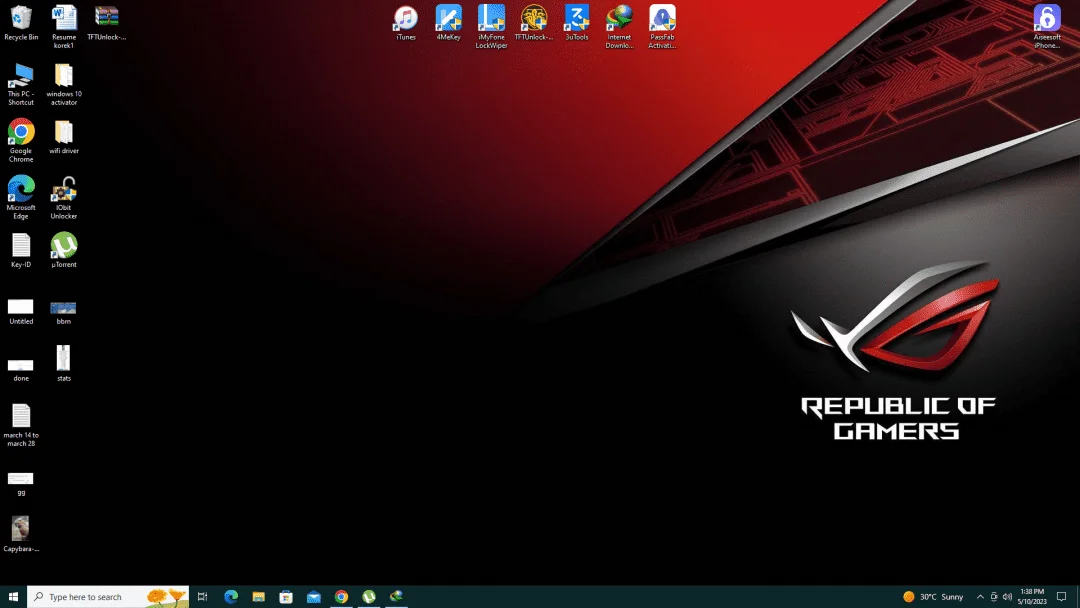Open the notification action center
Viewport: 1080px width, 608px height.
[x=1061, y=596]
